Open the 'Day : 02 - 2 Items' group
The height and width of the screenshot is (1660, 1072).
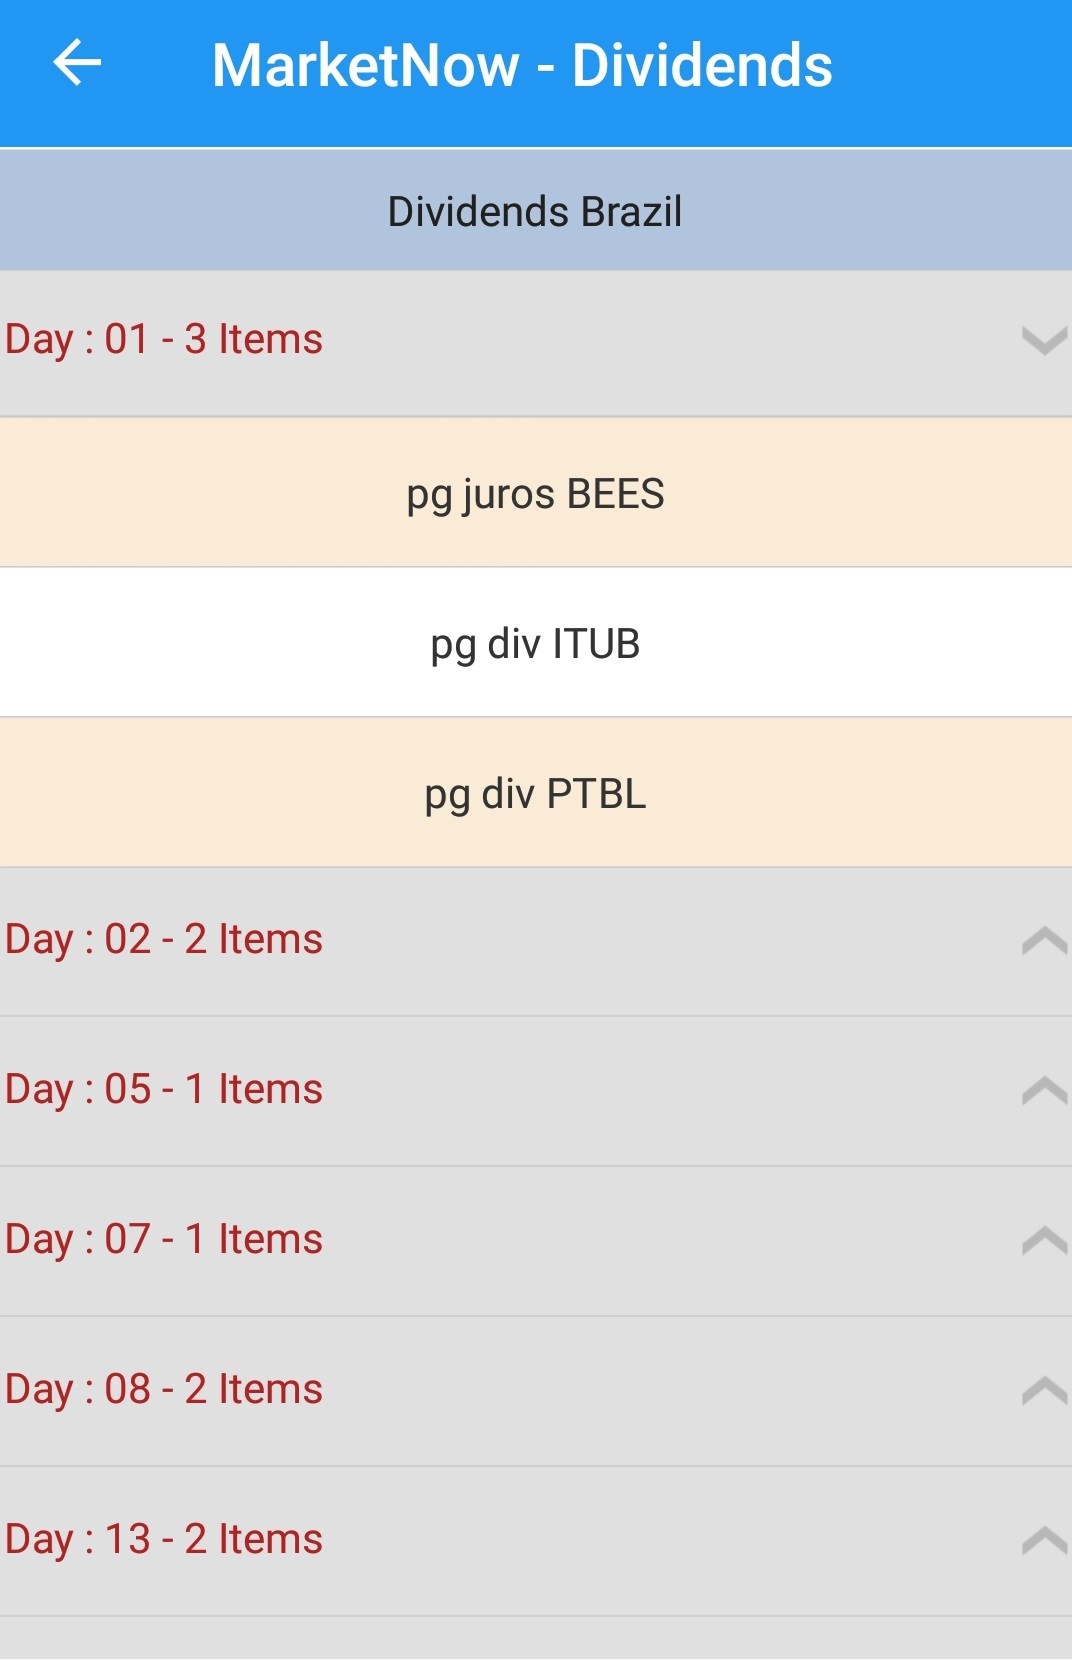164,940
